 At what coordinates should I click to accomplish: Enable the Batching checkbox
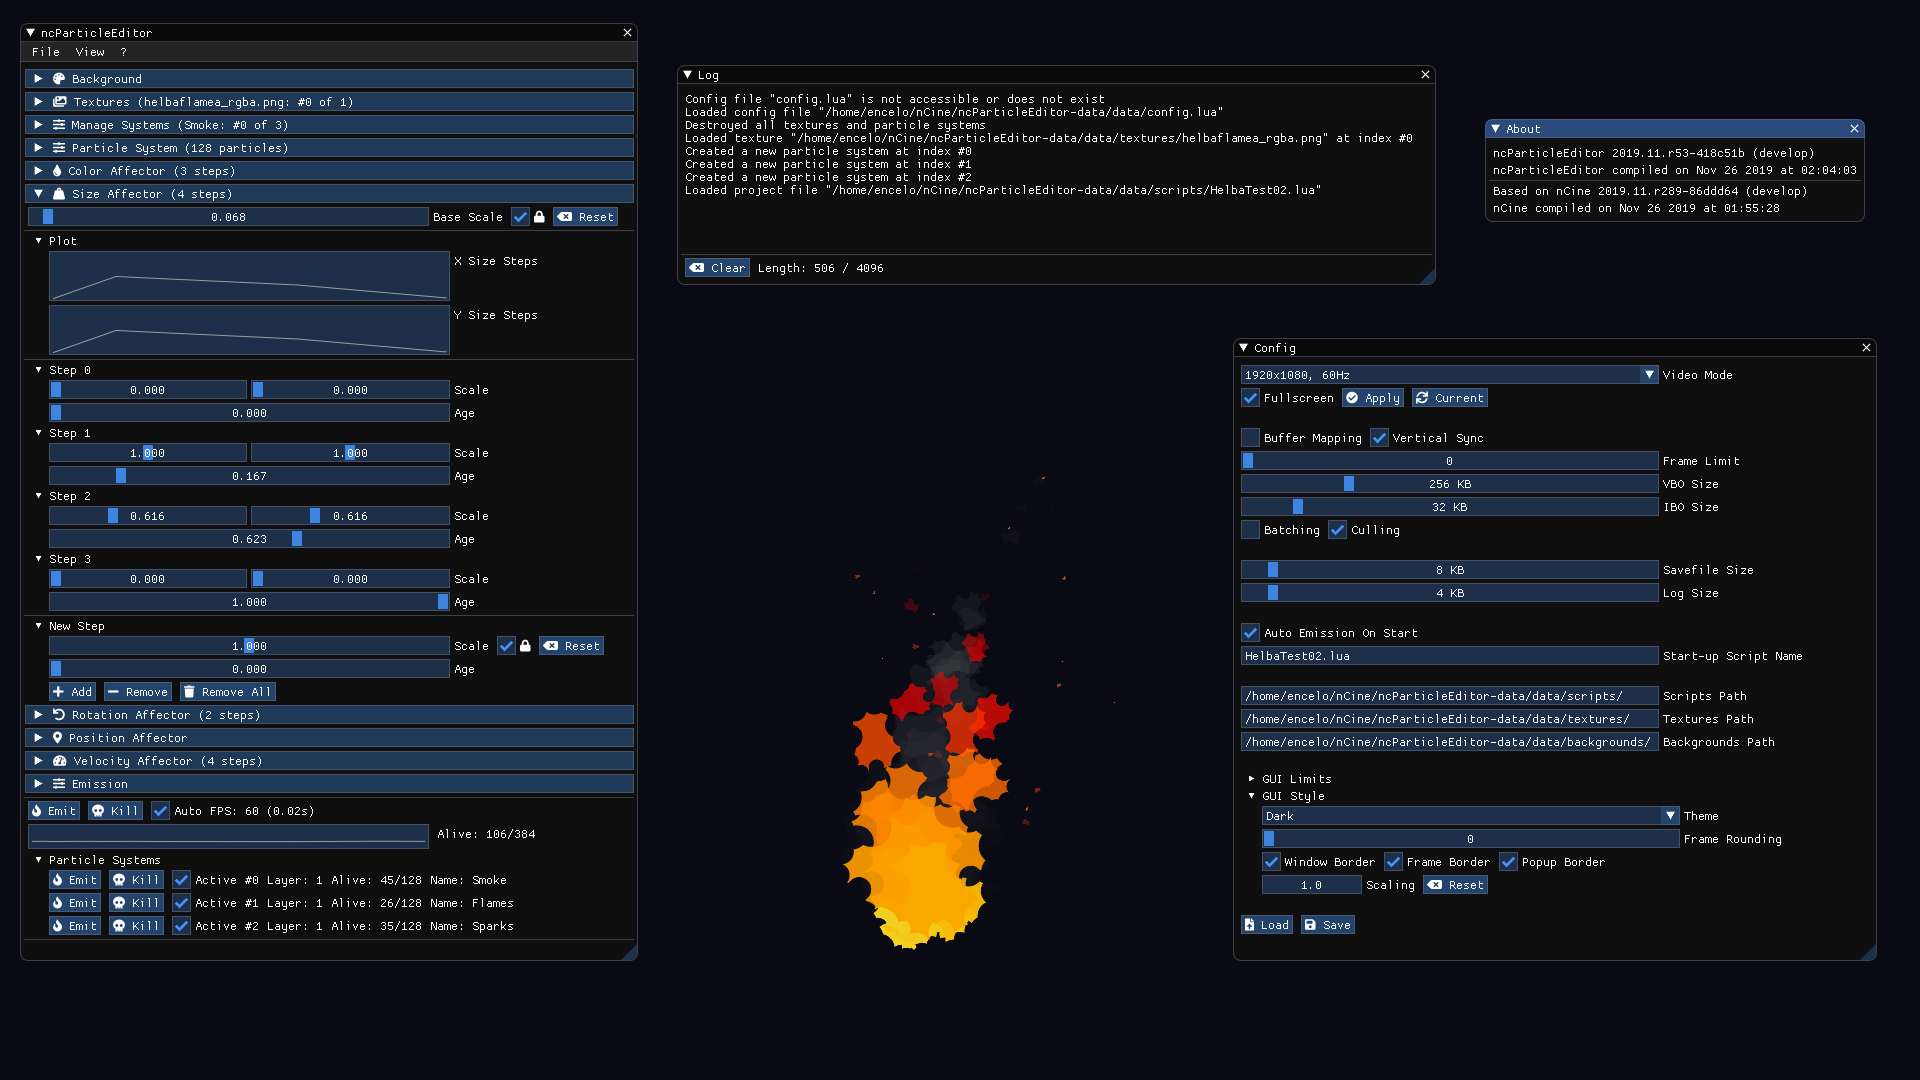pos(1250,530)
